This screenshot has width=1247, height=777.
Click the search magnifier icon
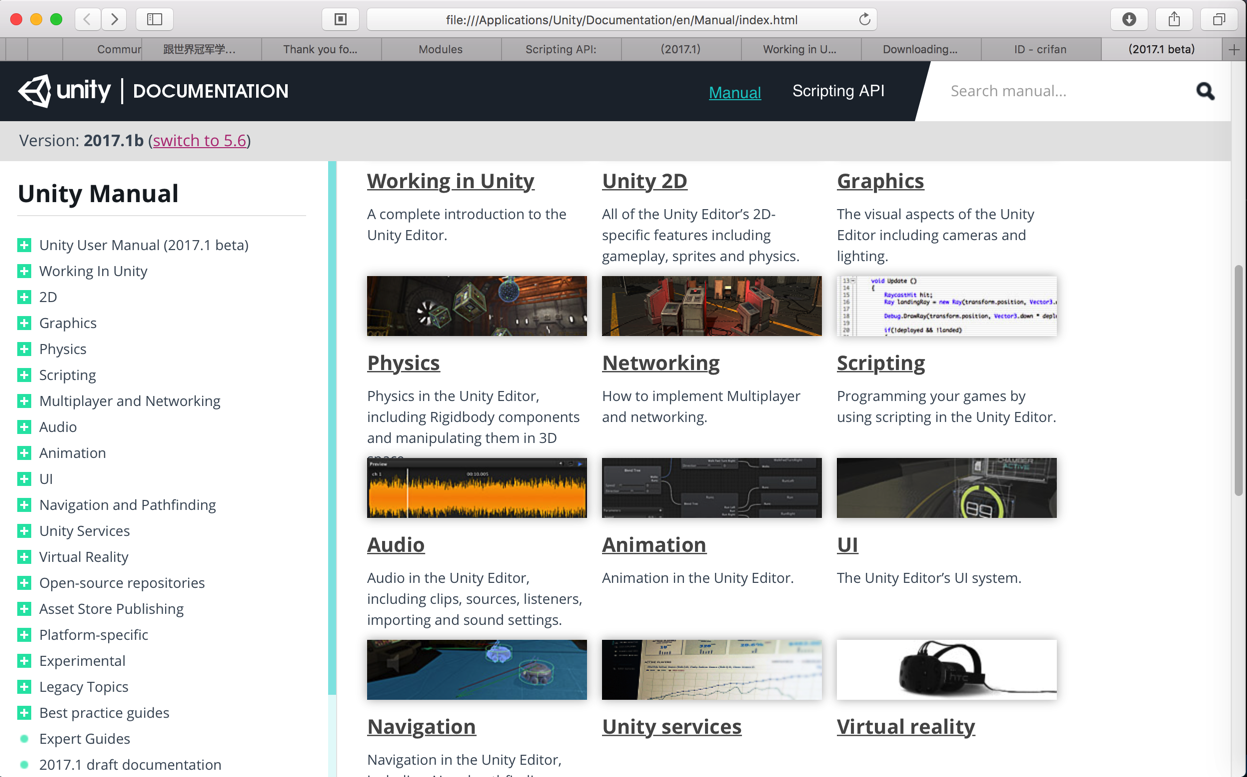1205,91
